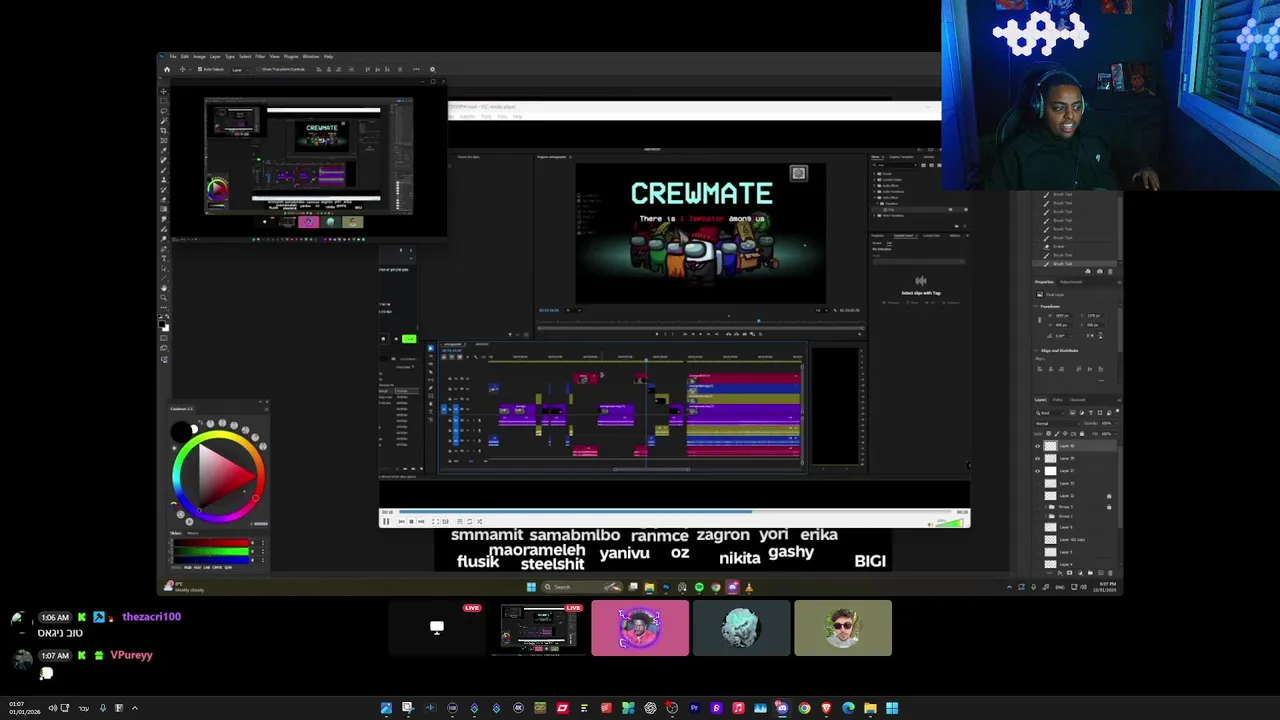
Task: Hide Layer 37 with its eye icon
Action: point(1038,471)
